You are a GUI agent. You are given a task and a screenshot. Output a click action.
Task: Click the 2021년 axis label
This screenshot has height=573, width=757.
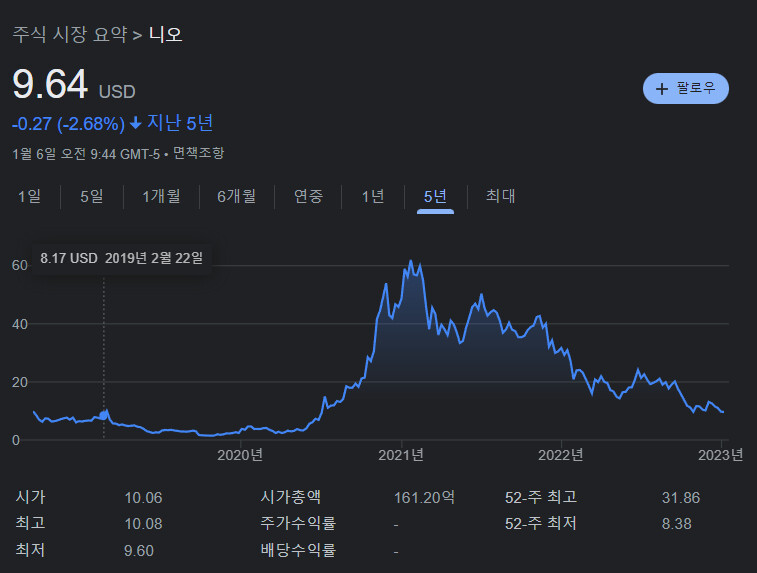tap(401, 455)
